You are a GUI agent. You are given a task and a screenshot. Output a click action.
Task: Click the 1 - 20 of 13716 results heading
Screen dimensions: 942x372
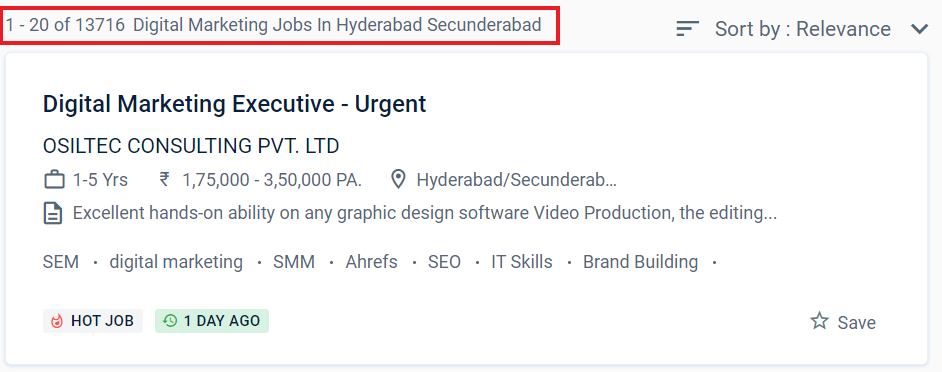[274, 25]
